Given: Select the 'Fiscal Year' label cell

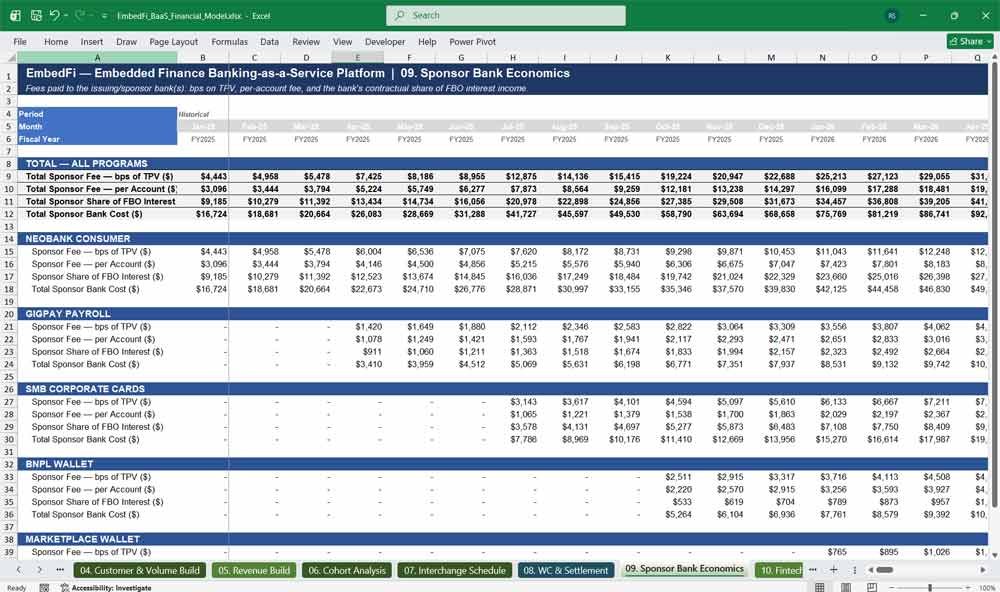Looking at the screenshot, I should coord(97,138).
